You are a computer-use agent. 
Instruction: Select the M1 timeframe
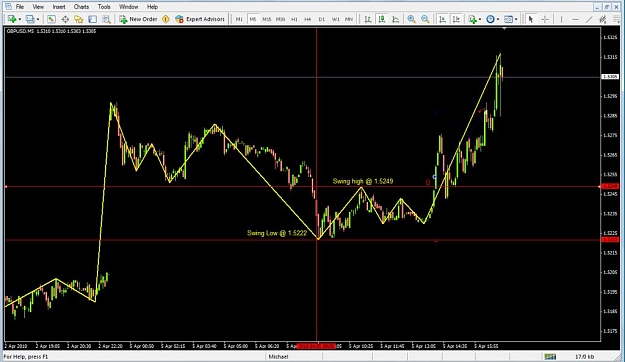[239, 19]
